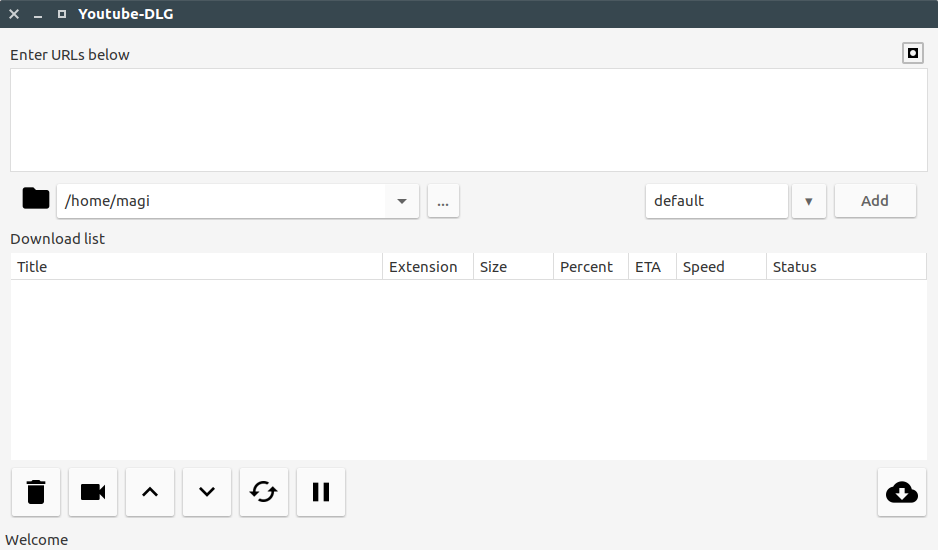Click the ETA column header
The width and height of the screenshot is (938, 550).
(x=652, y=267)
